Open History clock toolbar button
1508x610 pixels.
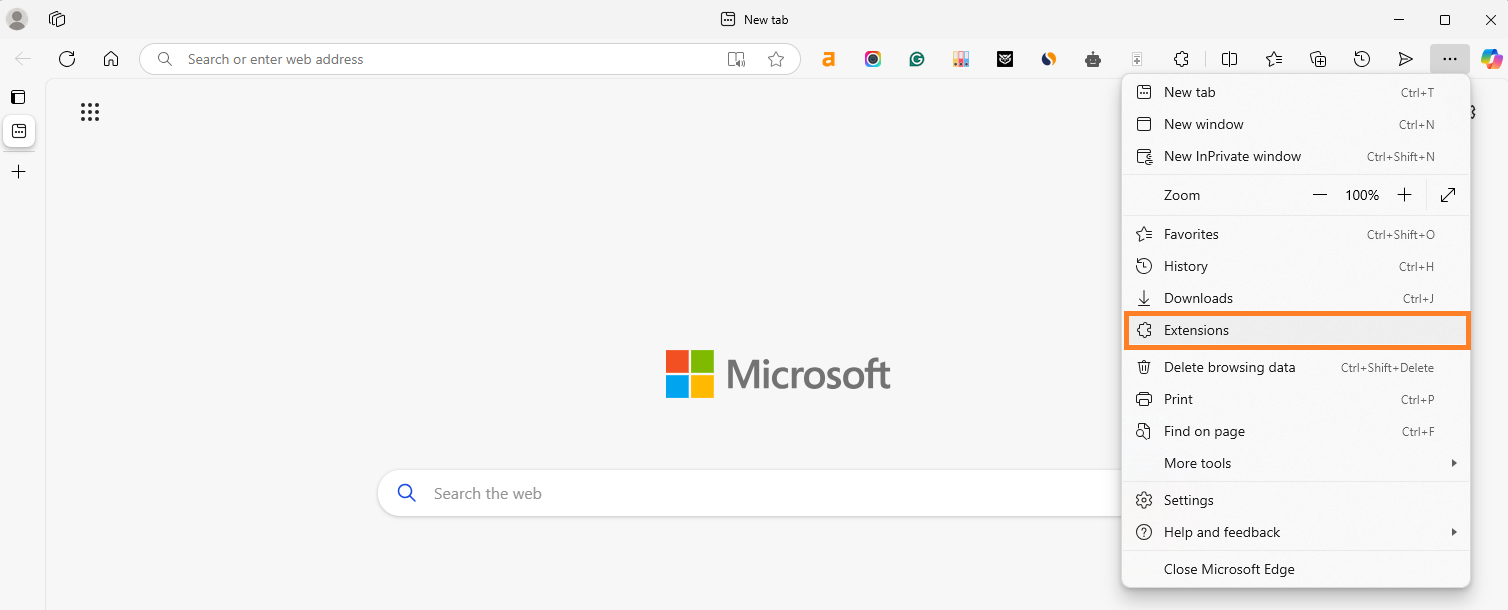(x=1362, y=59)
